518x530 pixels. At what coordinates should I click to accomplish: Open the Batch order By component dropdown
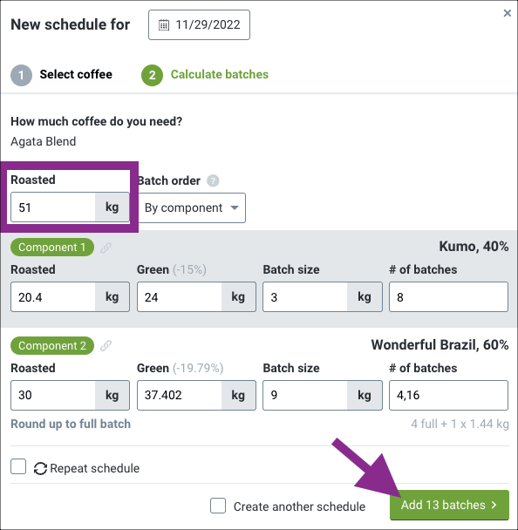pos(192,208)
